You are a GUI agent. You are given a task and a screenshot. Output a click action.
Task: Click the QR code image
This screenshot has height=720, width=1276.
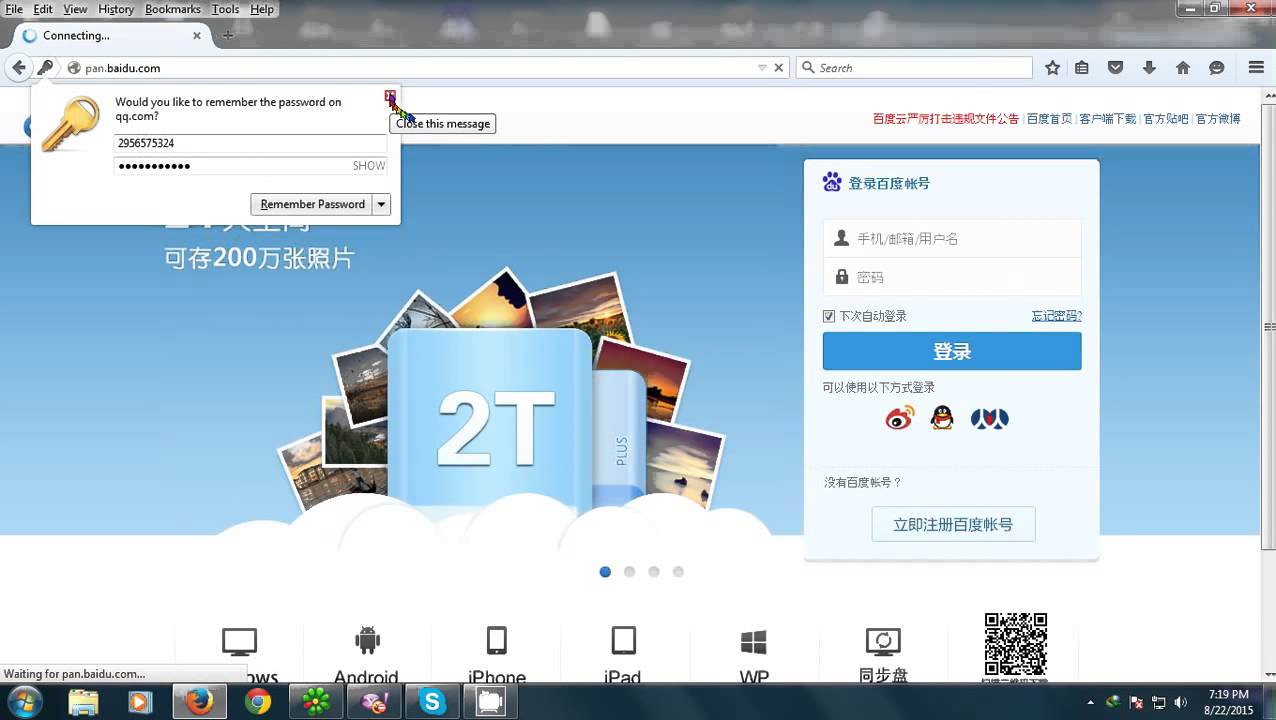click(x=1015, y=644)
